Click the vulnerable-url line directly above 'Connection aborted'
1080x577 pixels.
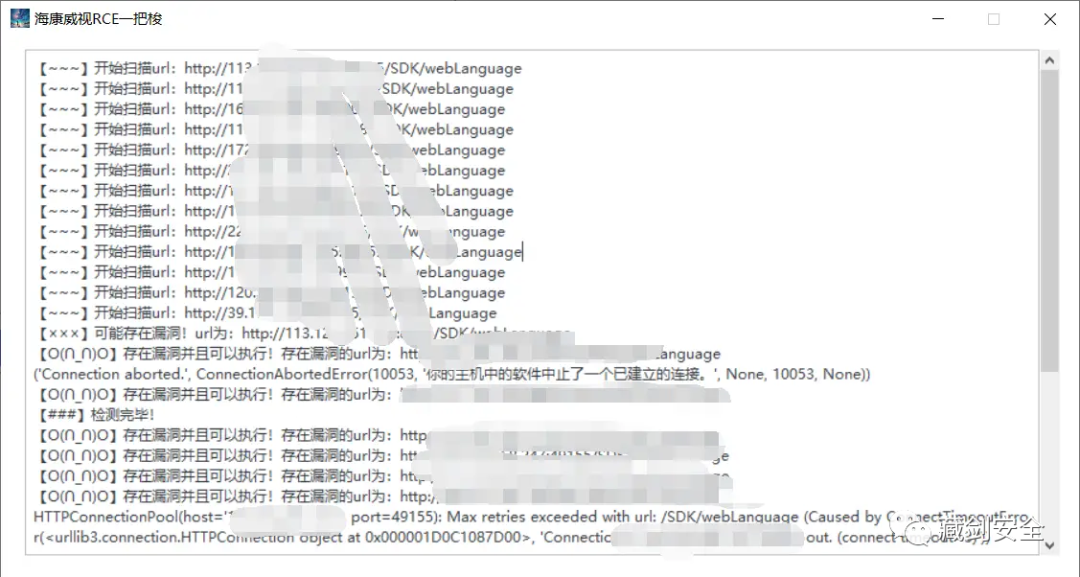[x=377, y=354]
